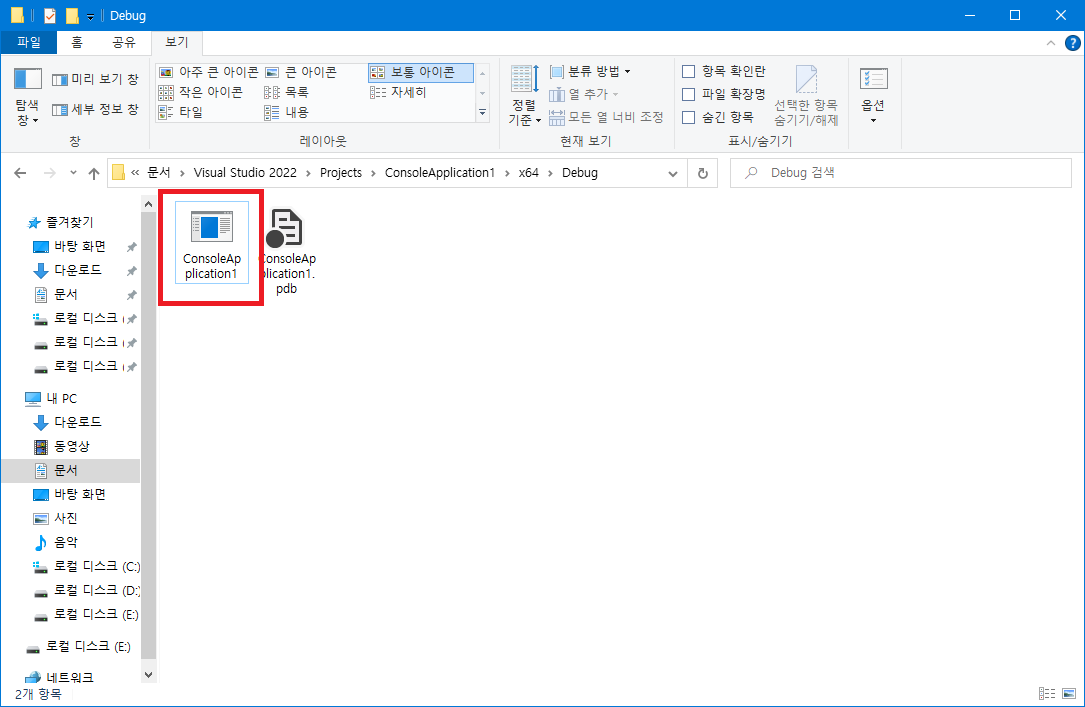Switch to the 홈 tab
The image size is (1085, 707).
point(77,42)
